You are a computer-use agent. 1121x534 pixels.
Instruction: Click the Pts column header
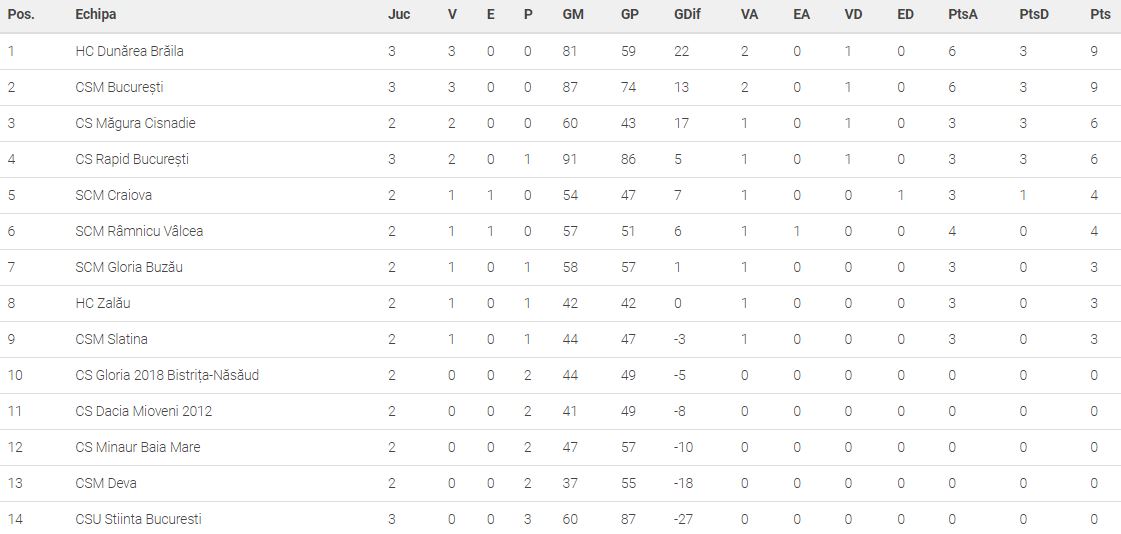coord(1100,15)
